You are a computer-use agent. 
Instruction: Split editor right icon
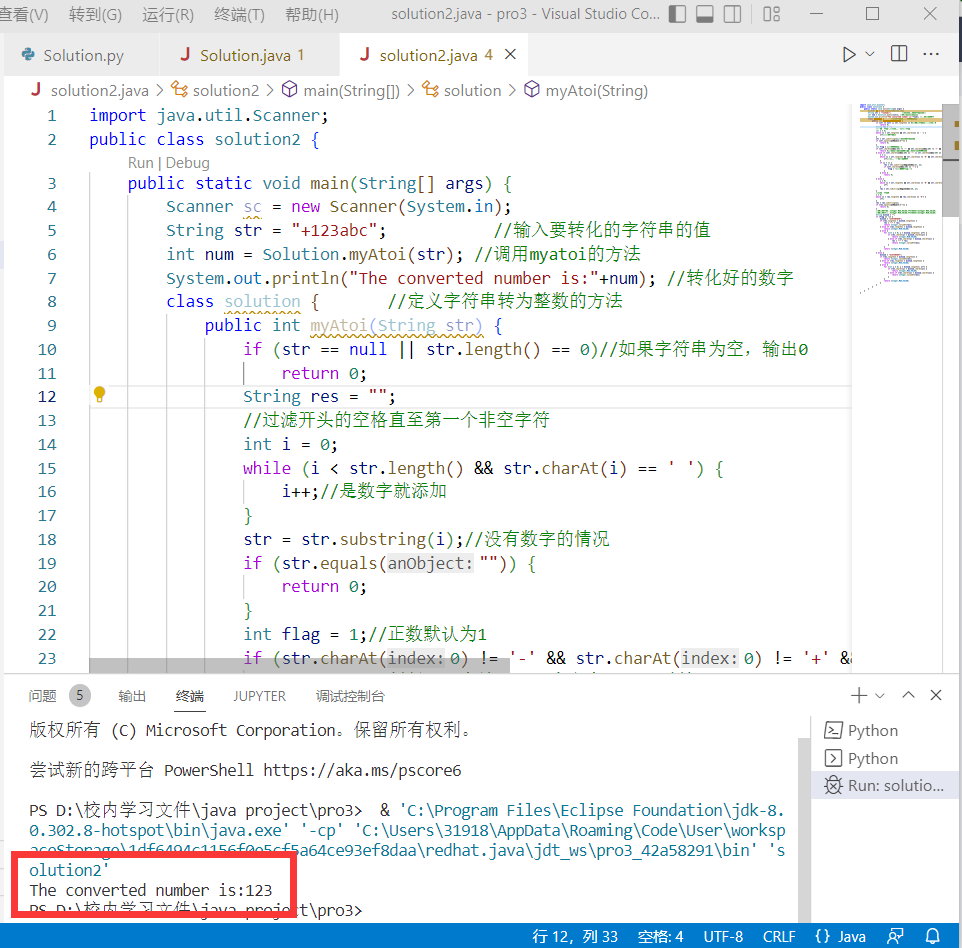point(899,54)
